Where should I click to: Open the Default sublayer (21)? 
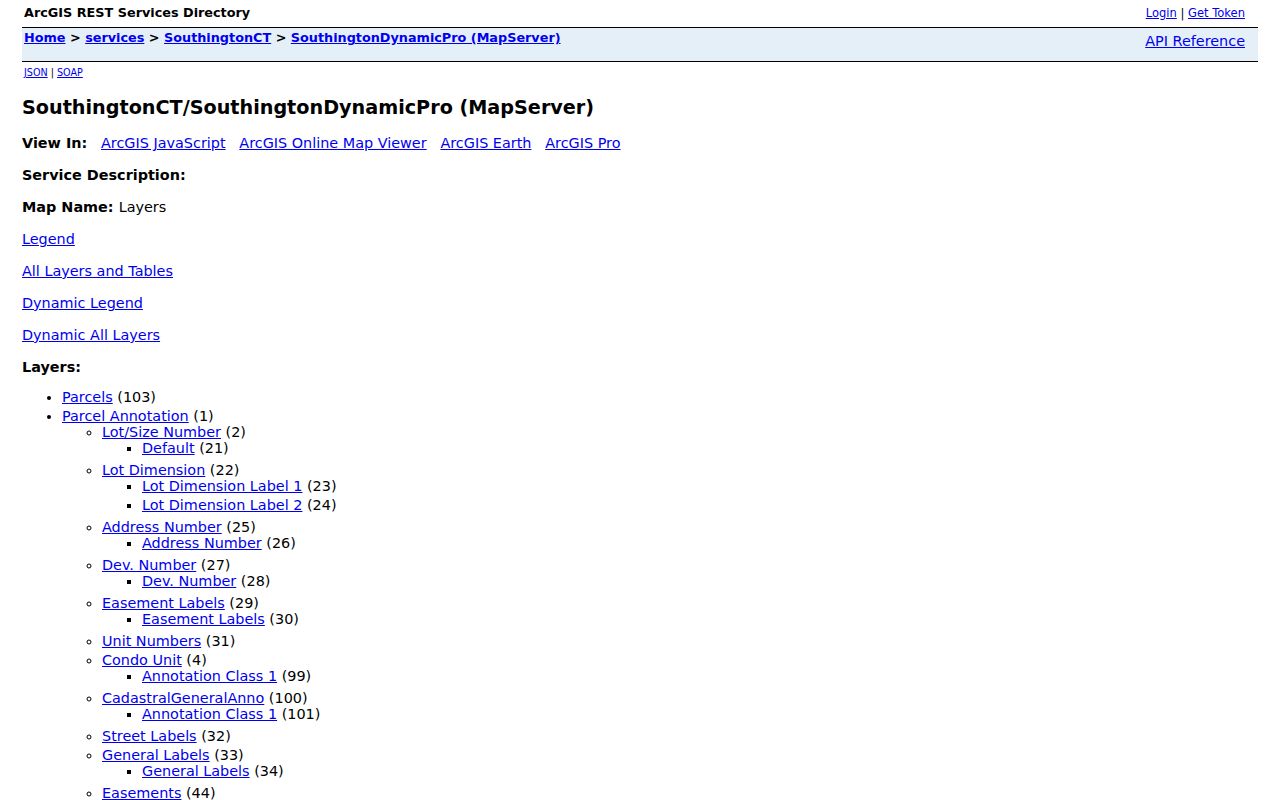tap(168, 448)
